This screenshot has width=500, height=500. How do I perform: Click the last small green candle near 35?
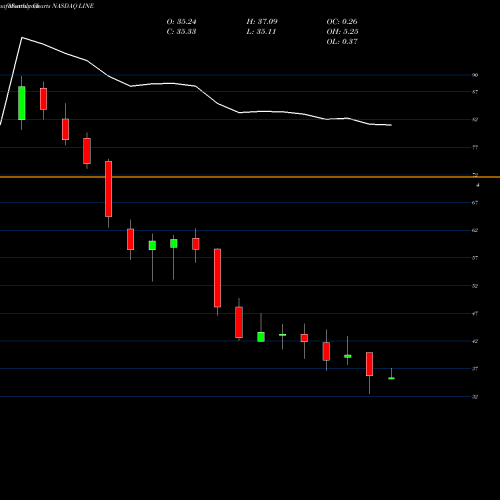pyautogui.click(x=391, y=378)
